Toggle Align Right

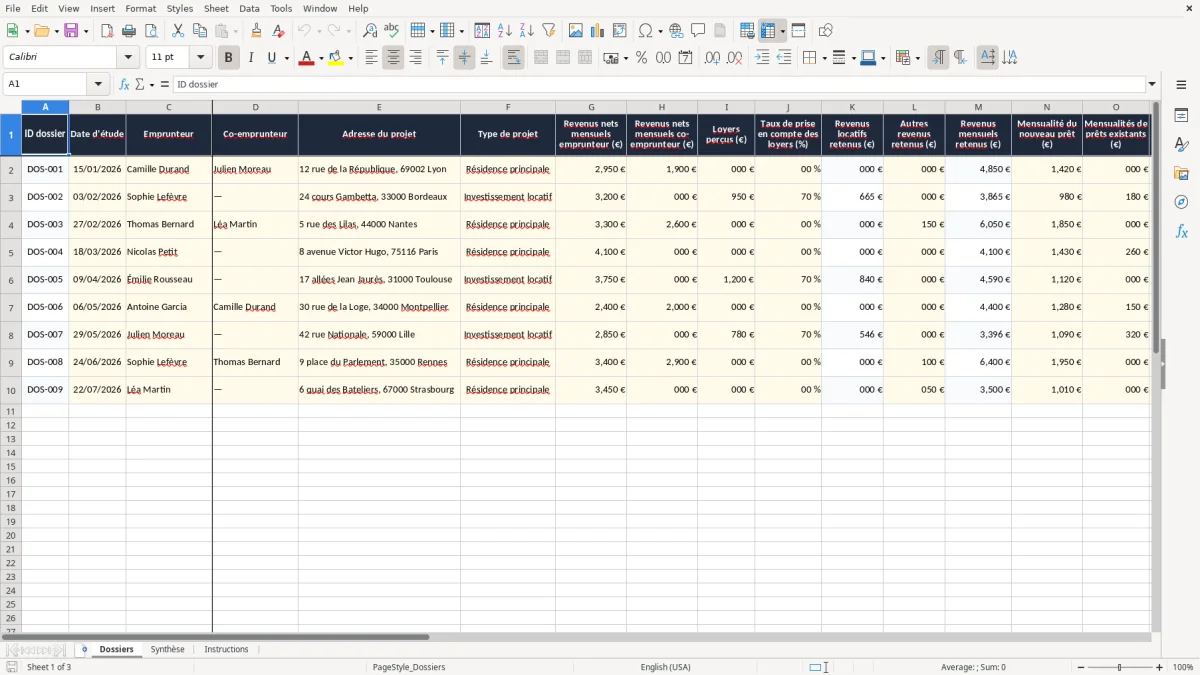[415, 58]
